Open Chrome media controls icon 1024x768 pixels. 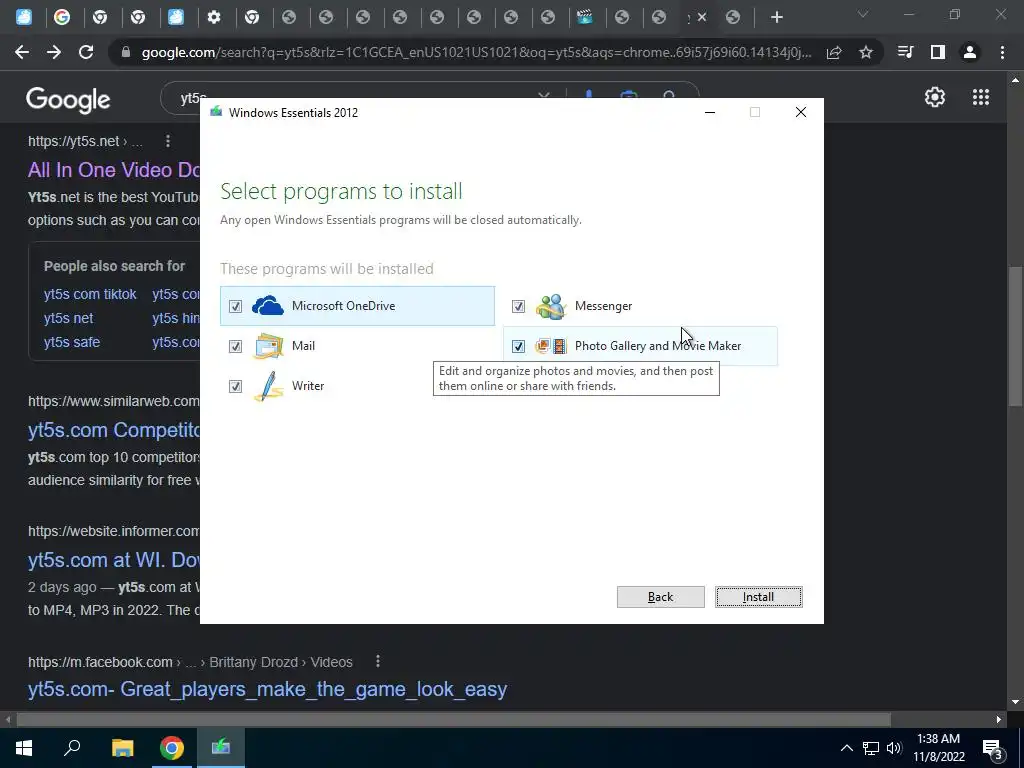tap(906, 52)
